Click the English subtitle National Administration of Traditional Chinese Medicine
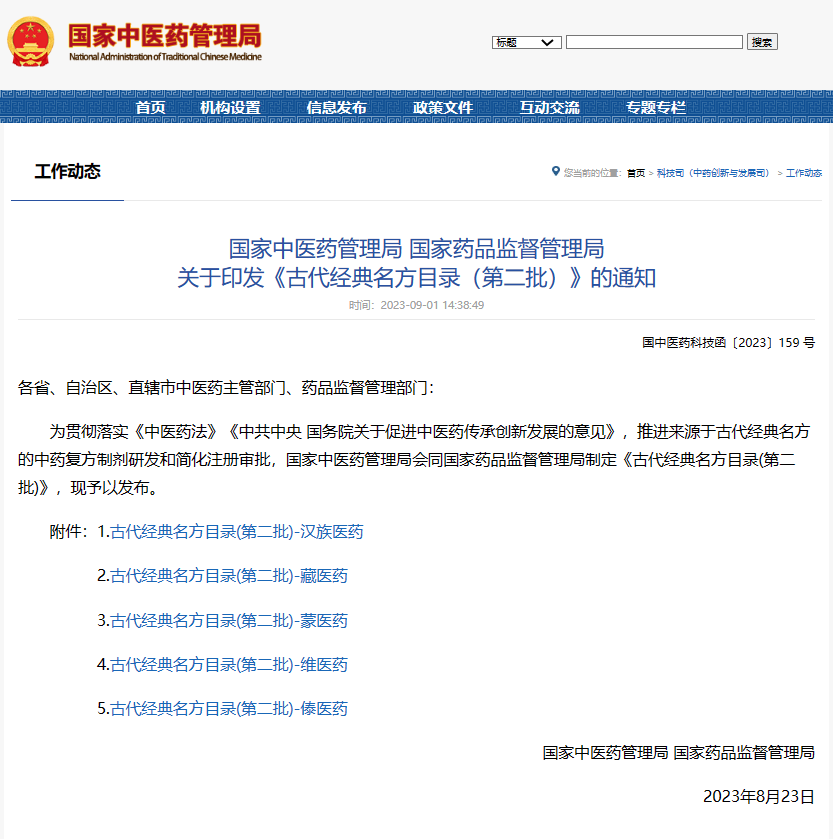Screen dimensions: 833x839 pos(165,57)
